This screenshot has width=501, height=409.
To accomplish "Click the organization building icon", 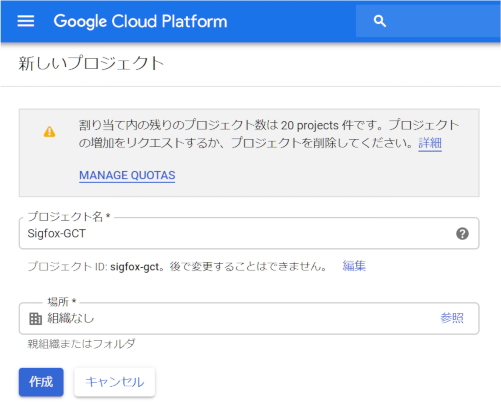I will tap(35, 319).
